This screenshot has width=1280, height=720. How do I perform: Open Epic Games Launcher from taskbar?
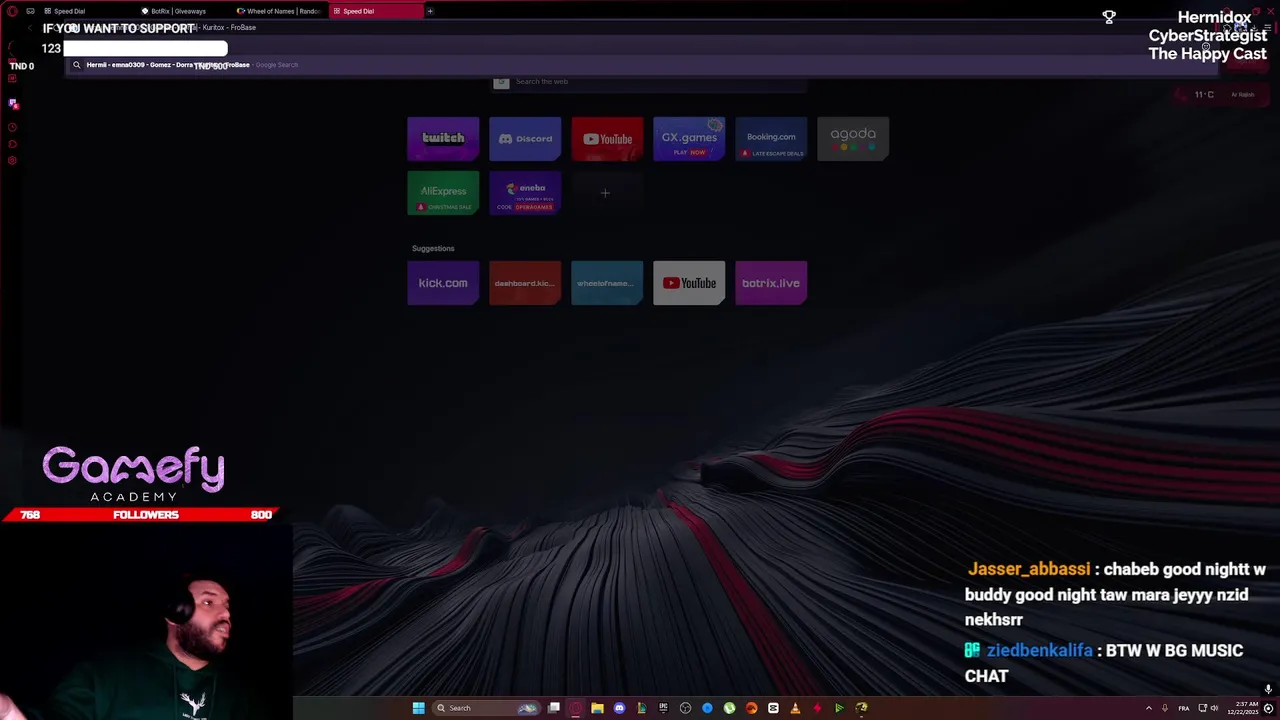point(664,708)
